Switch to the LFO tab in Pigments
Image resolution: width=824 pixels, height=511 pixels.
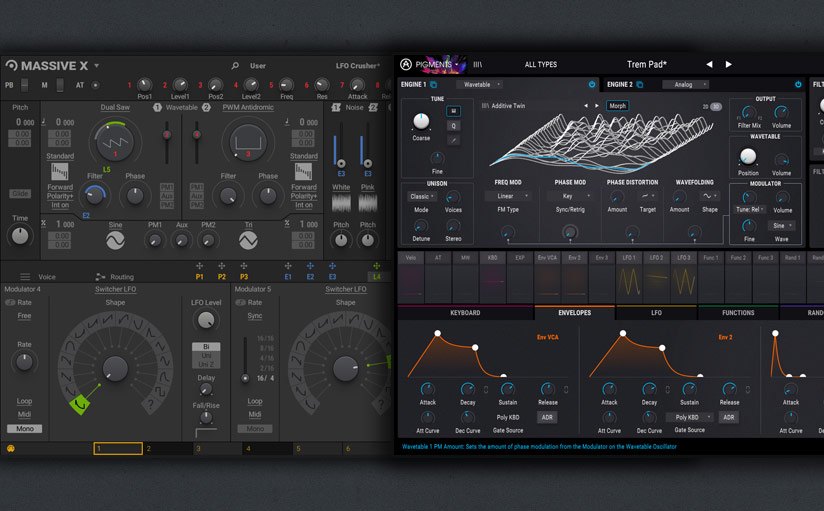pyautogui.click(x=656, y=313)
